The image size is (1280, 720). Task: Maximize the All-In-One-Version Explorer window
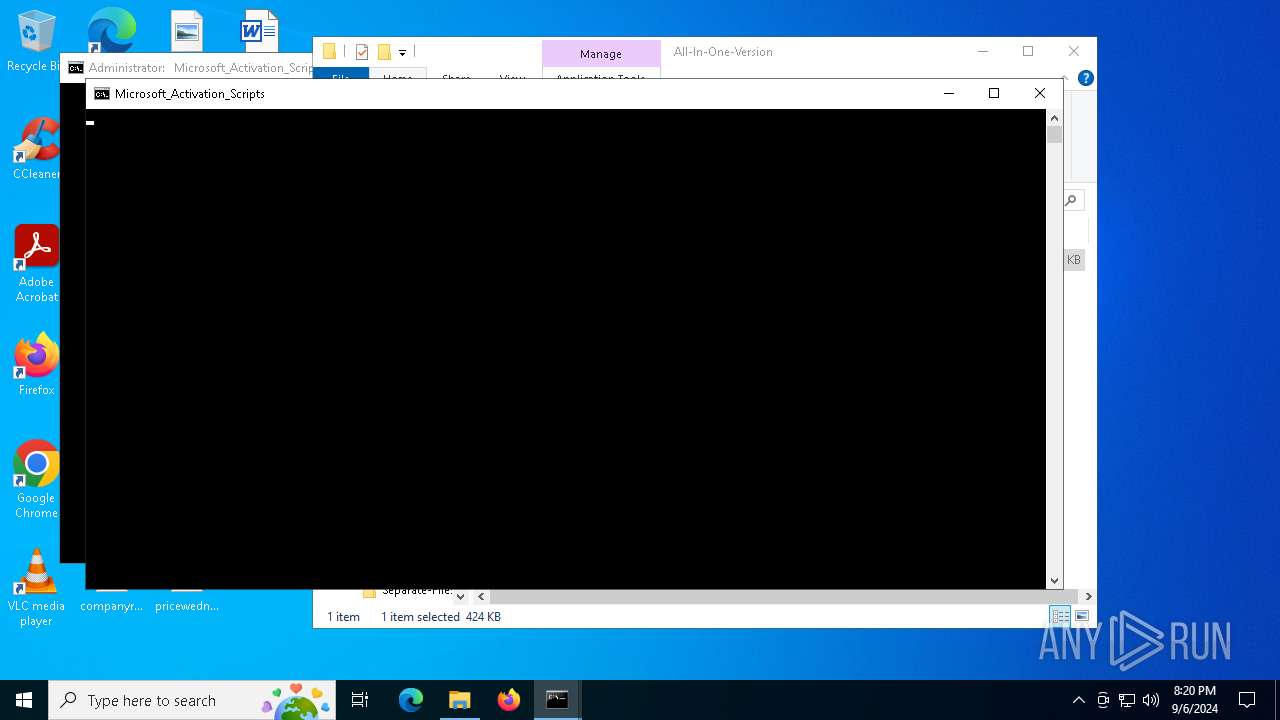coord(1028,52)
